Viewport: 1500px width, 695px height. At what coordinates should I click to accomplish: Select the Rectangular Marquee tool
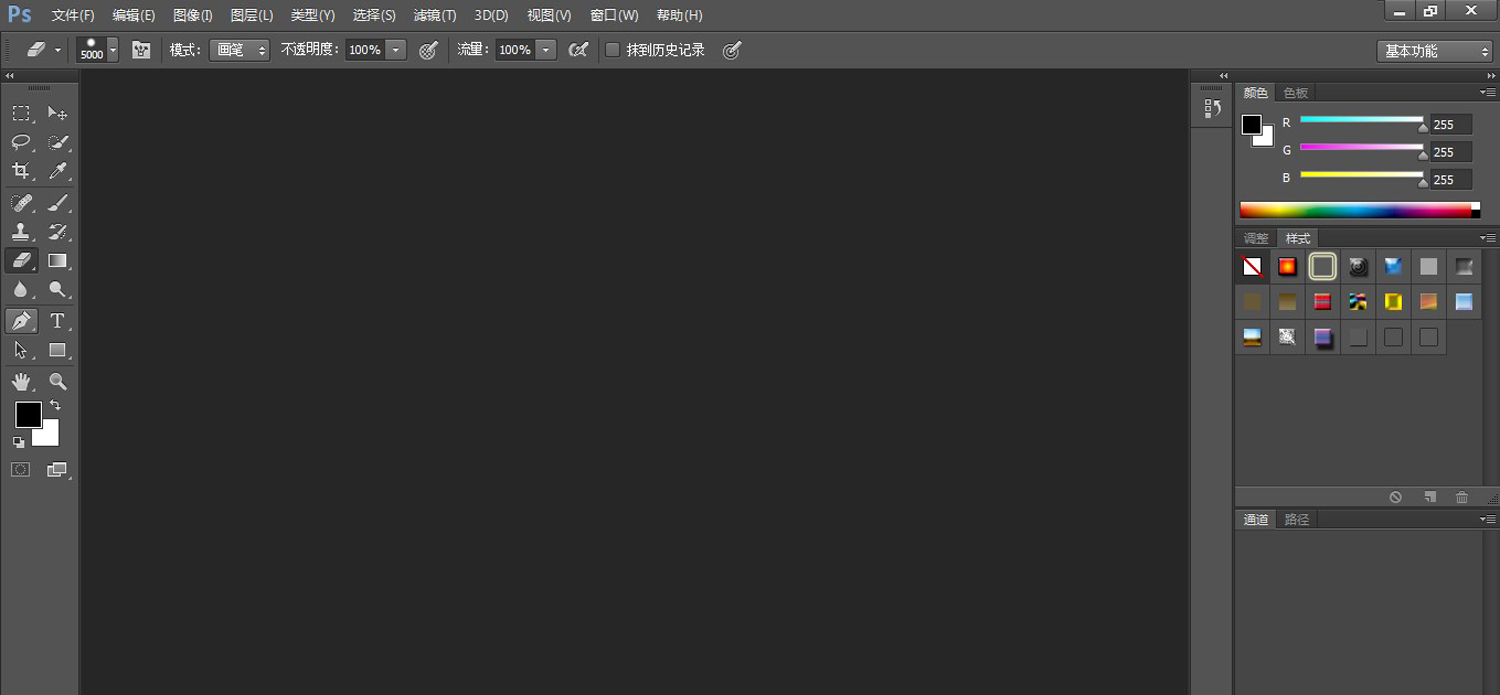[21, 113]
